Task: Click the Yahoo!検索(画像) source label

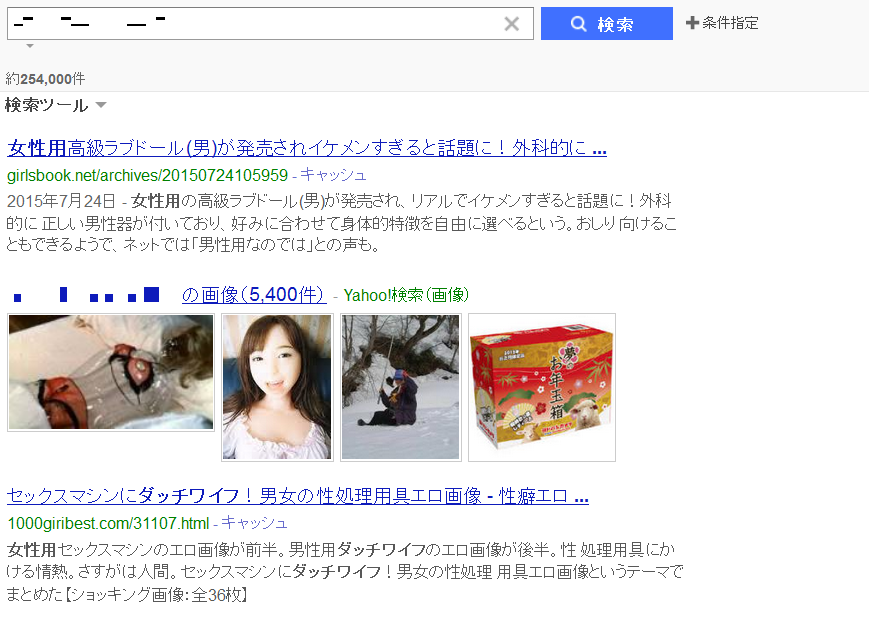Action: [x=406, y=295]
